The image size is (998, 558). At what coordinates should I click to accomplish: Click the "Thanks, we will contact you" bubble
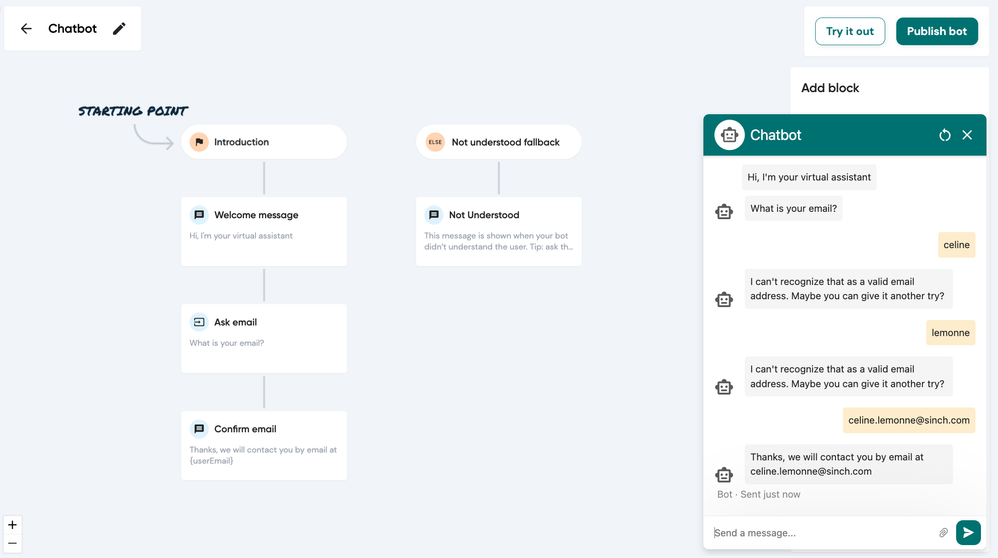(x=848, y=464)
